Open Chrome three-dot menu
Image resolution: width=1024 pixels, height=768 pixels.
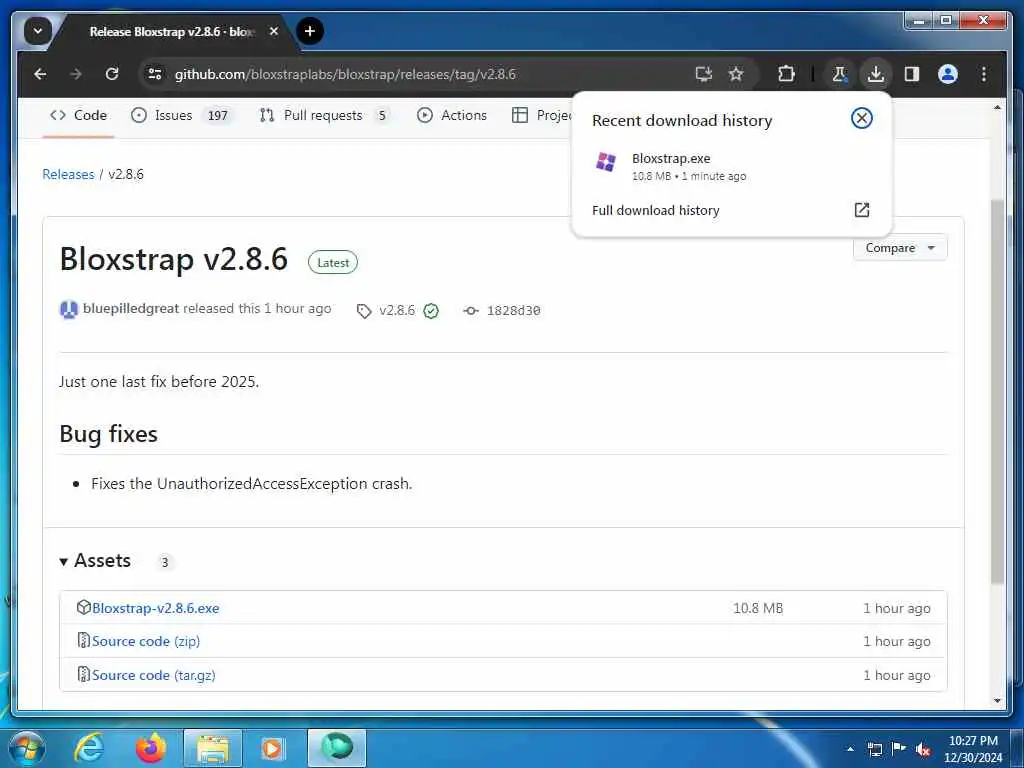[x=984, y=74]
